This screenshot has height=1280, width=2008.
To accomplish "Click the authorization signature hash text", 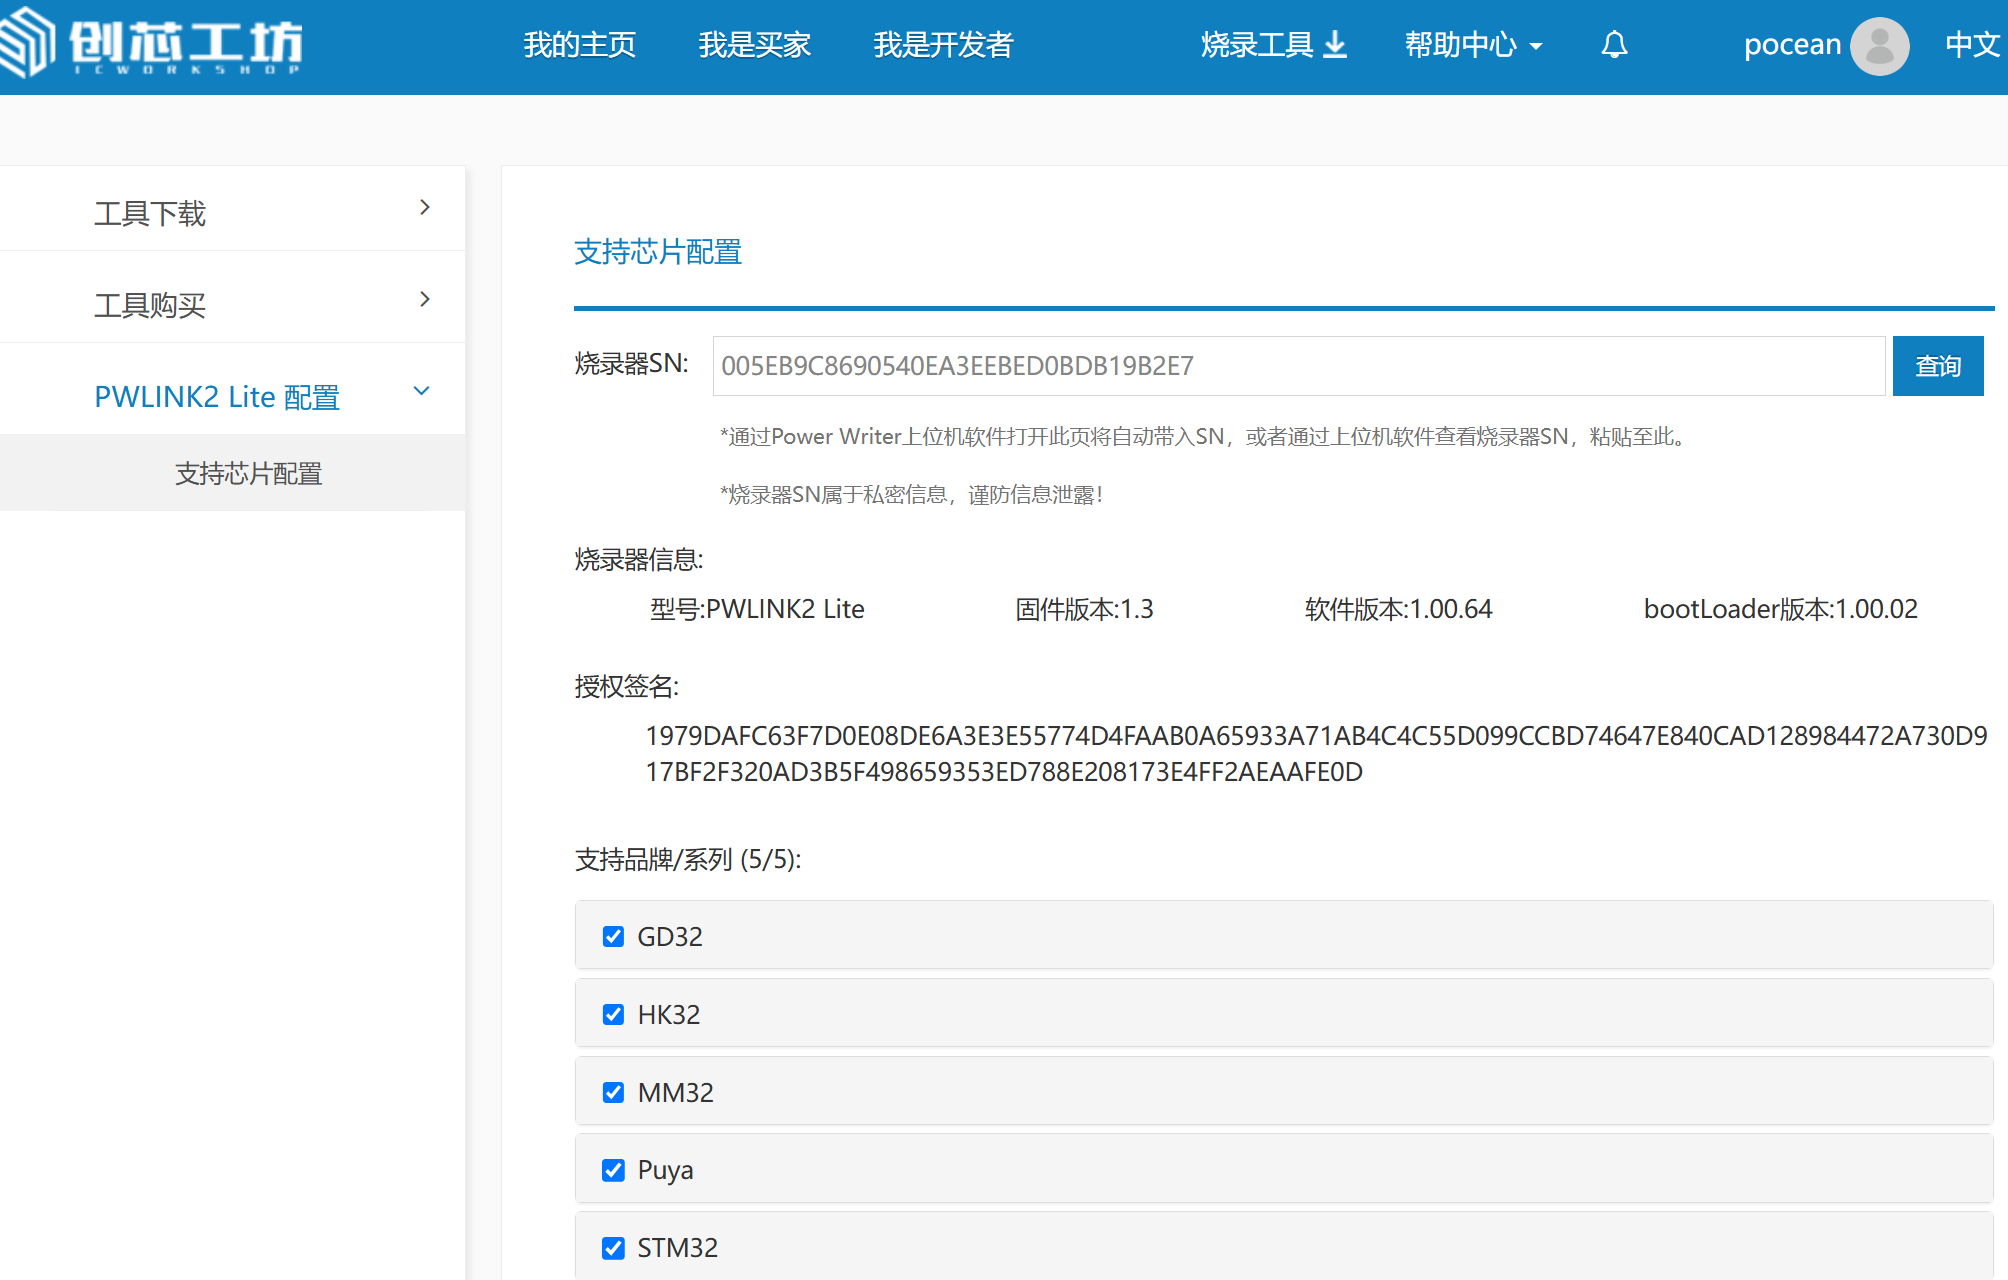I will (x=1316, y=754).
